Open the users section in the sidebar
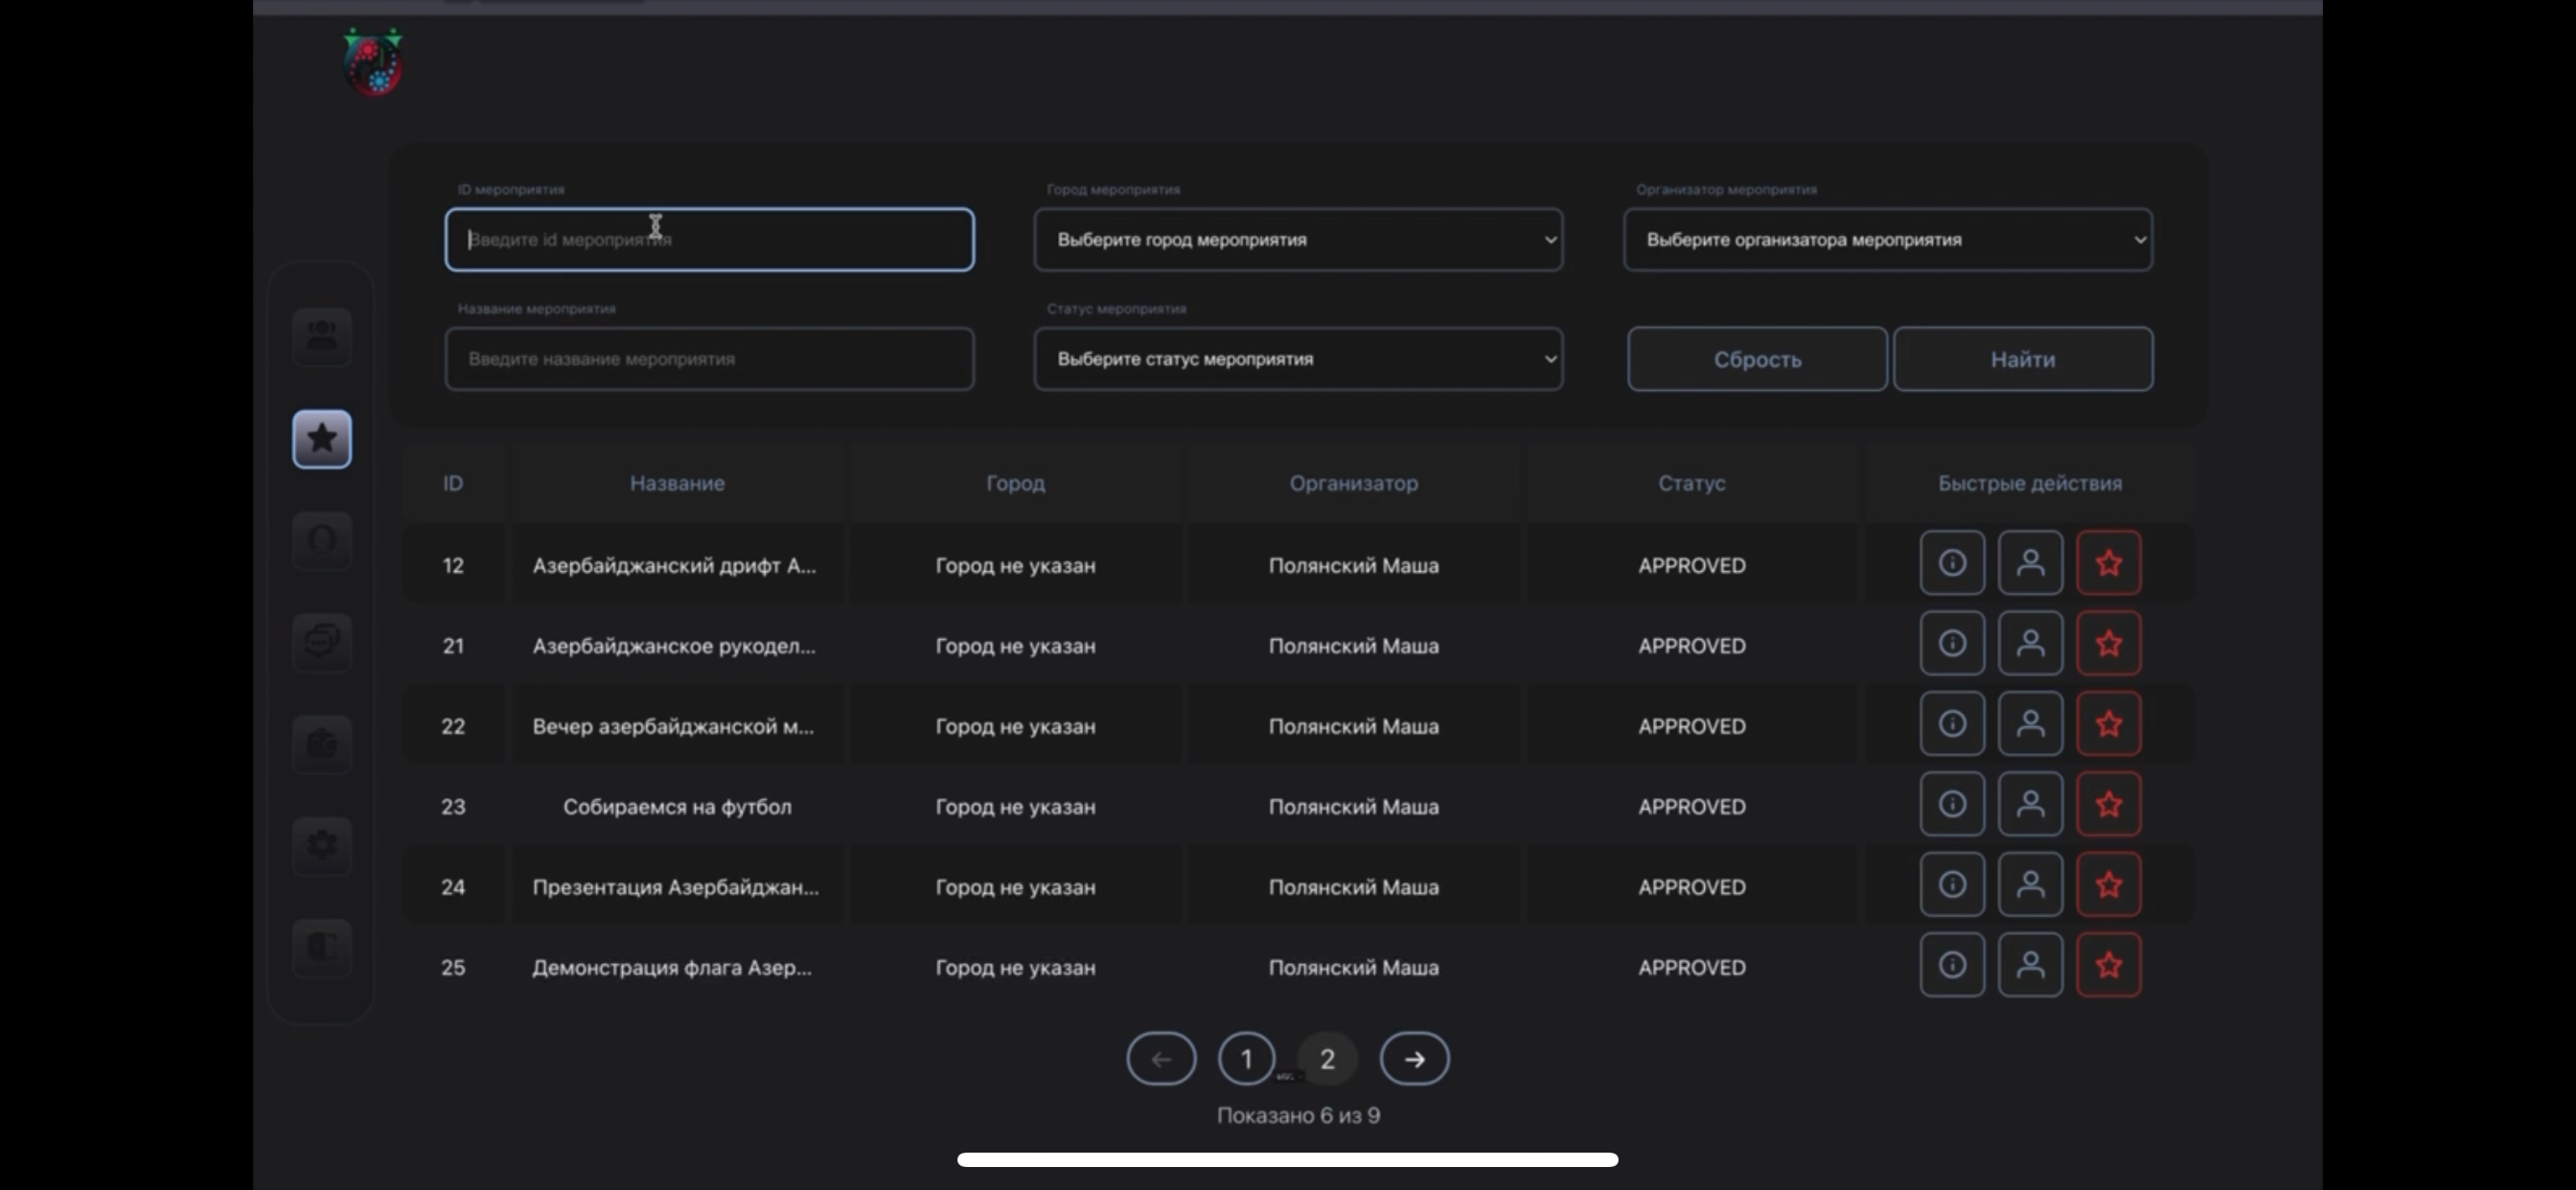2576x1190 pixels. click(321, 337)
